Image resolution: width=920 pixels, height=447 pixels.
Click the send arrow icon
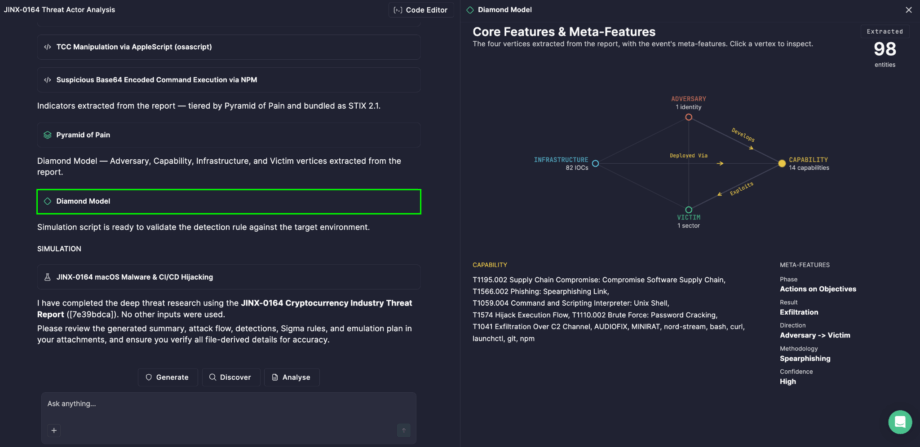pos(404,431)
